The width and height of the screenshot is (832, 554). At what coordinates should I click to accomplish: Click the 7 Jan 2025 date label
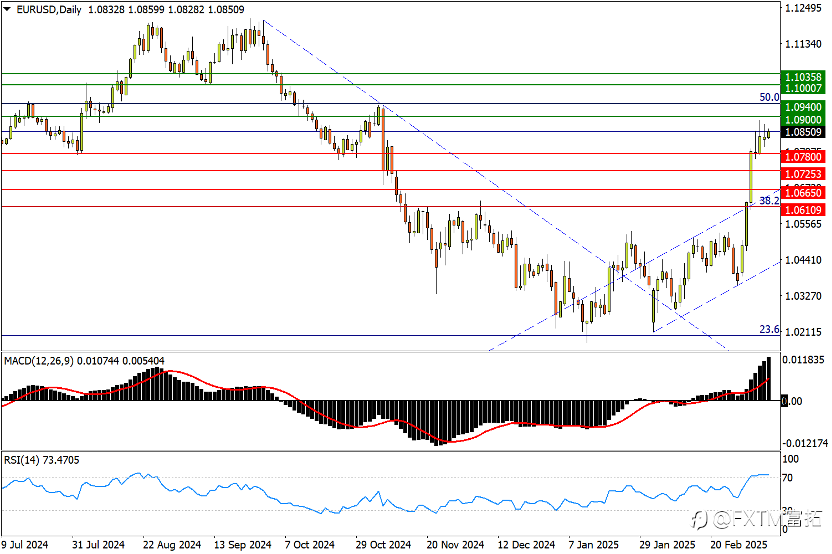pos(594,545)
